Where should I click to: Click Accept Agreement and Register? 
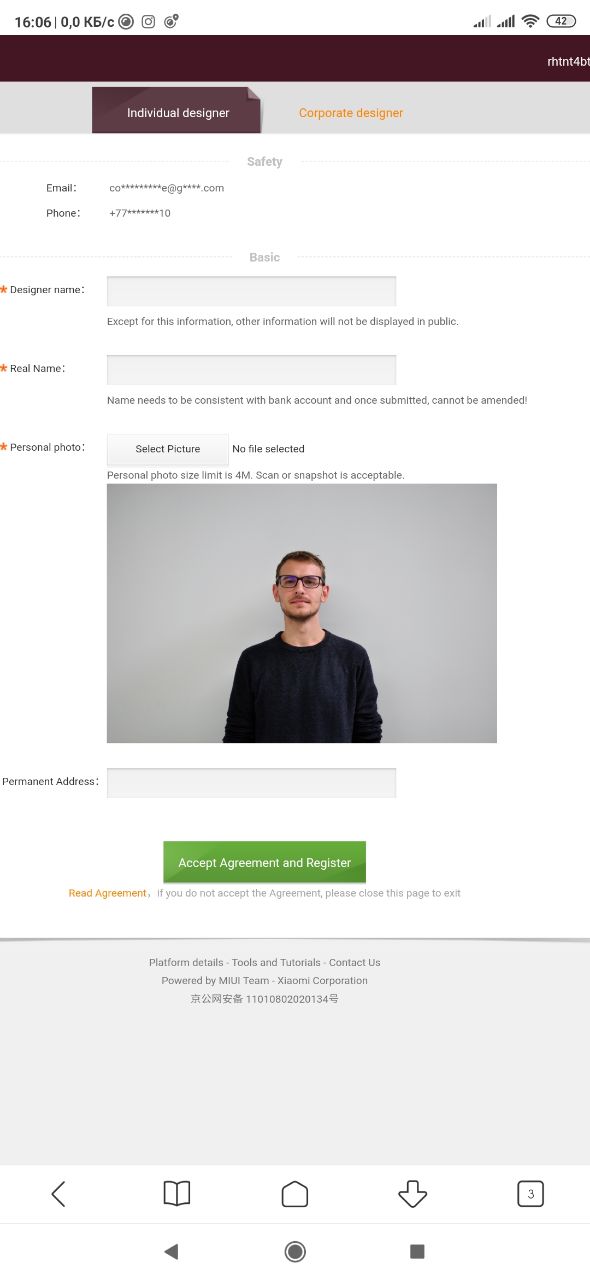point(265,862)
